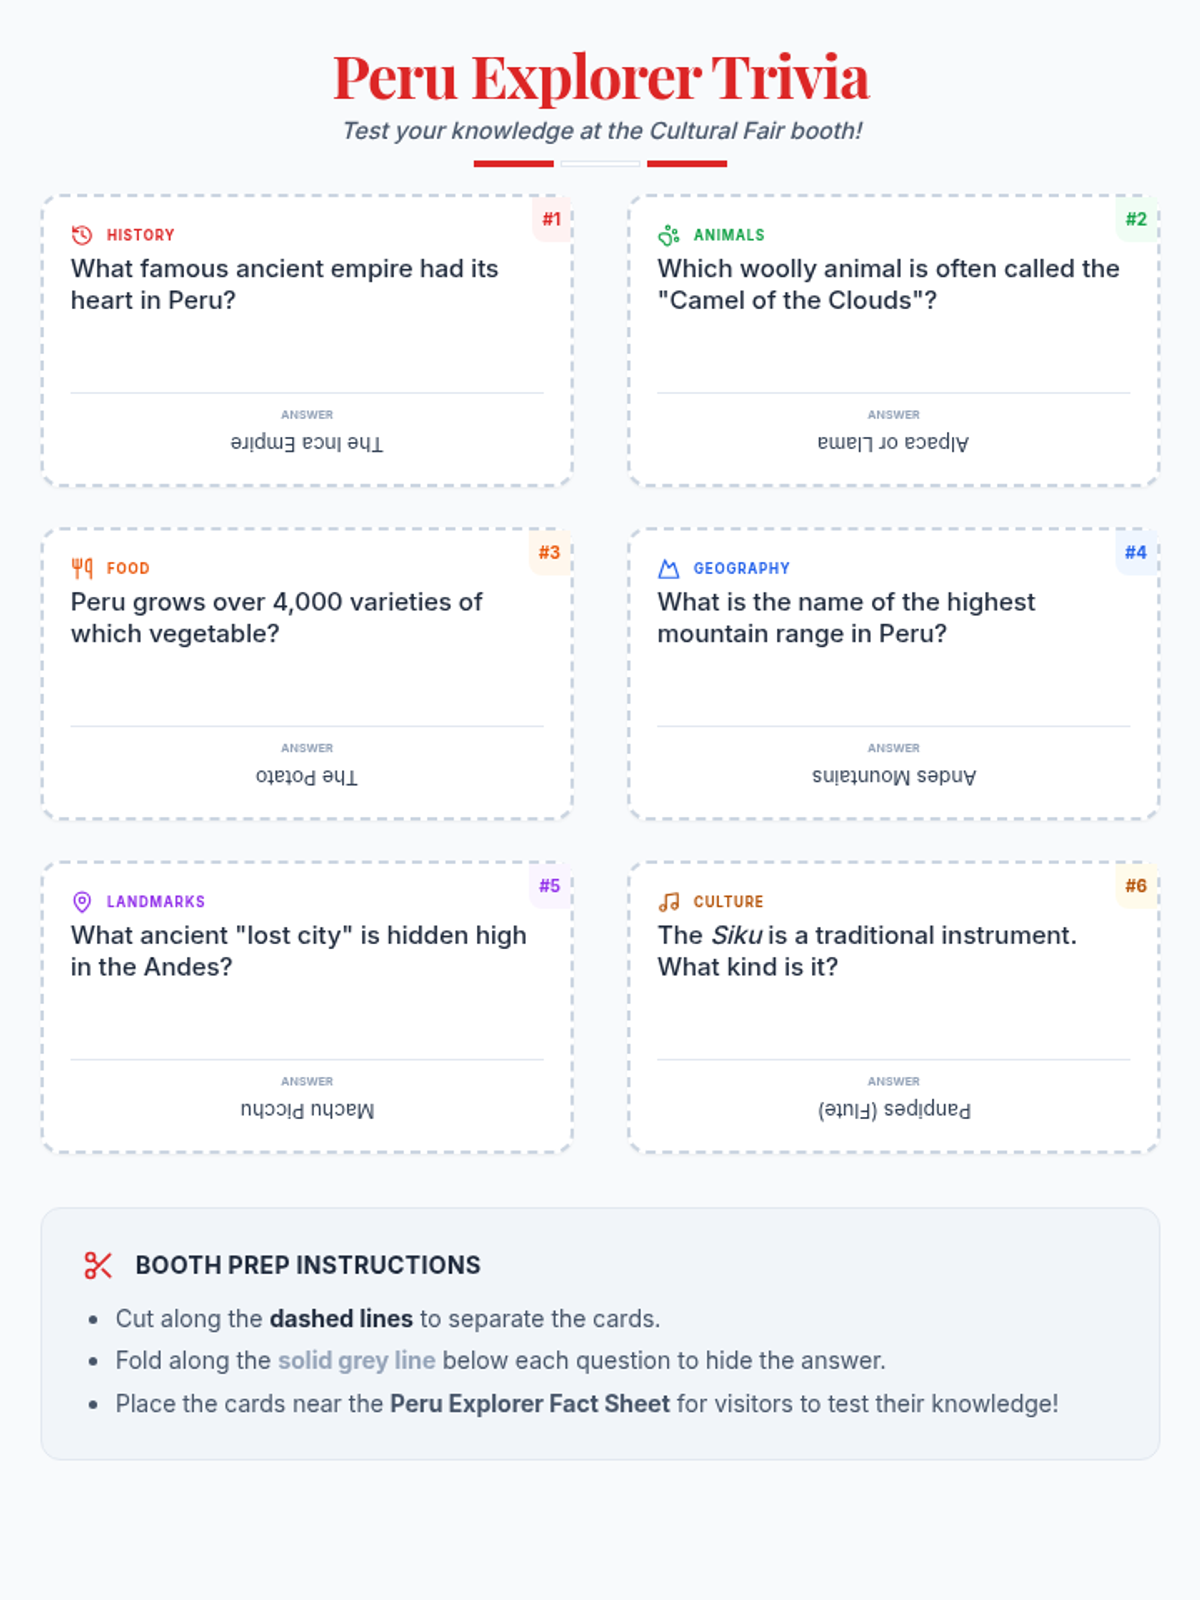Click the Geography mountain icon
The height and width of the screenshot is (1600, 1200).
tap(669, 568)
